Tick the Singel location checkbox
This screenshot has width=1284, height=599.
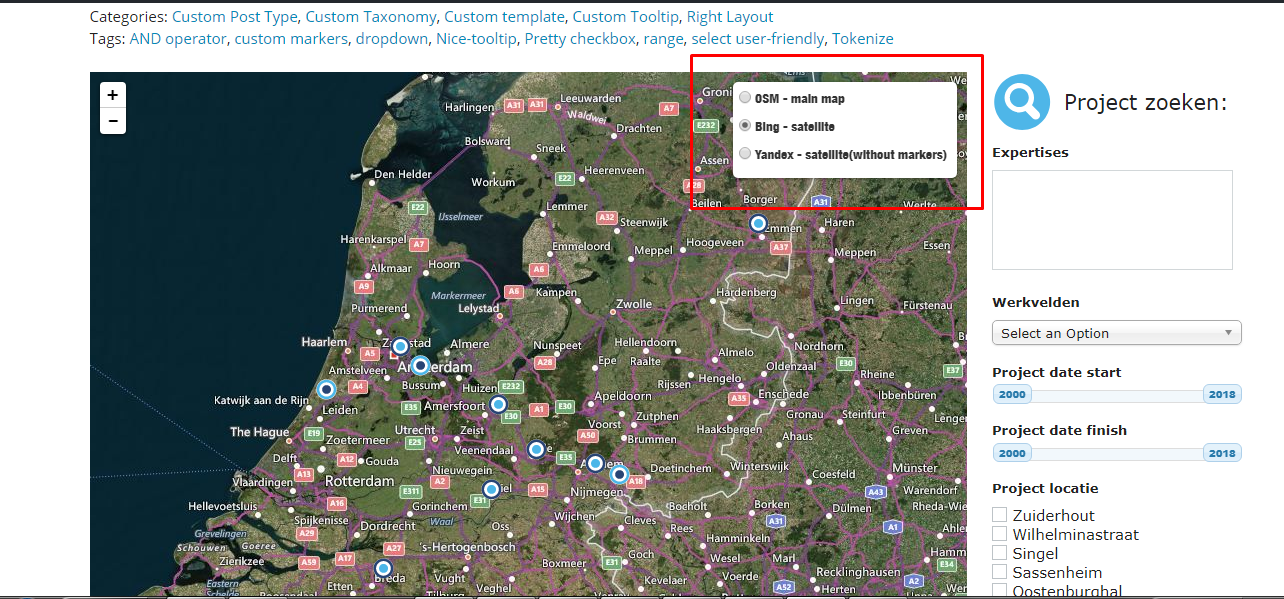[999, 552]
